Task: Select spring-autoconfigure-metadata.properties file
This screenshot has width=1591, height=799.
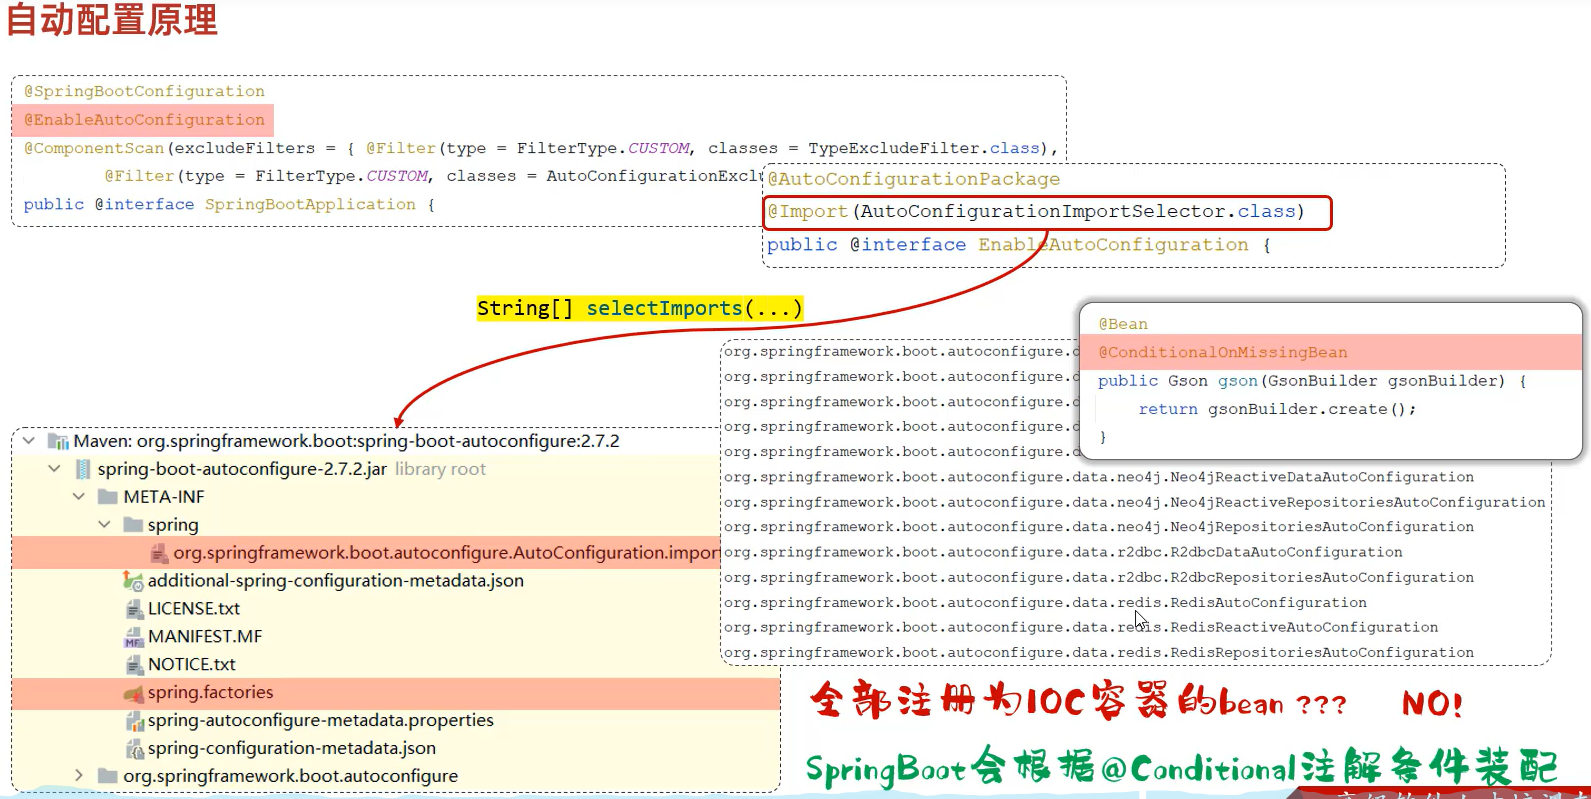Action: [321, 720]
